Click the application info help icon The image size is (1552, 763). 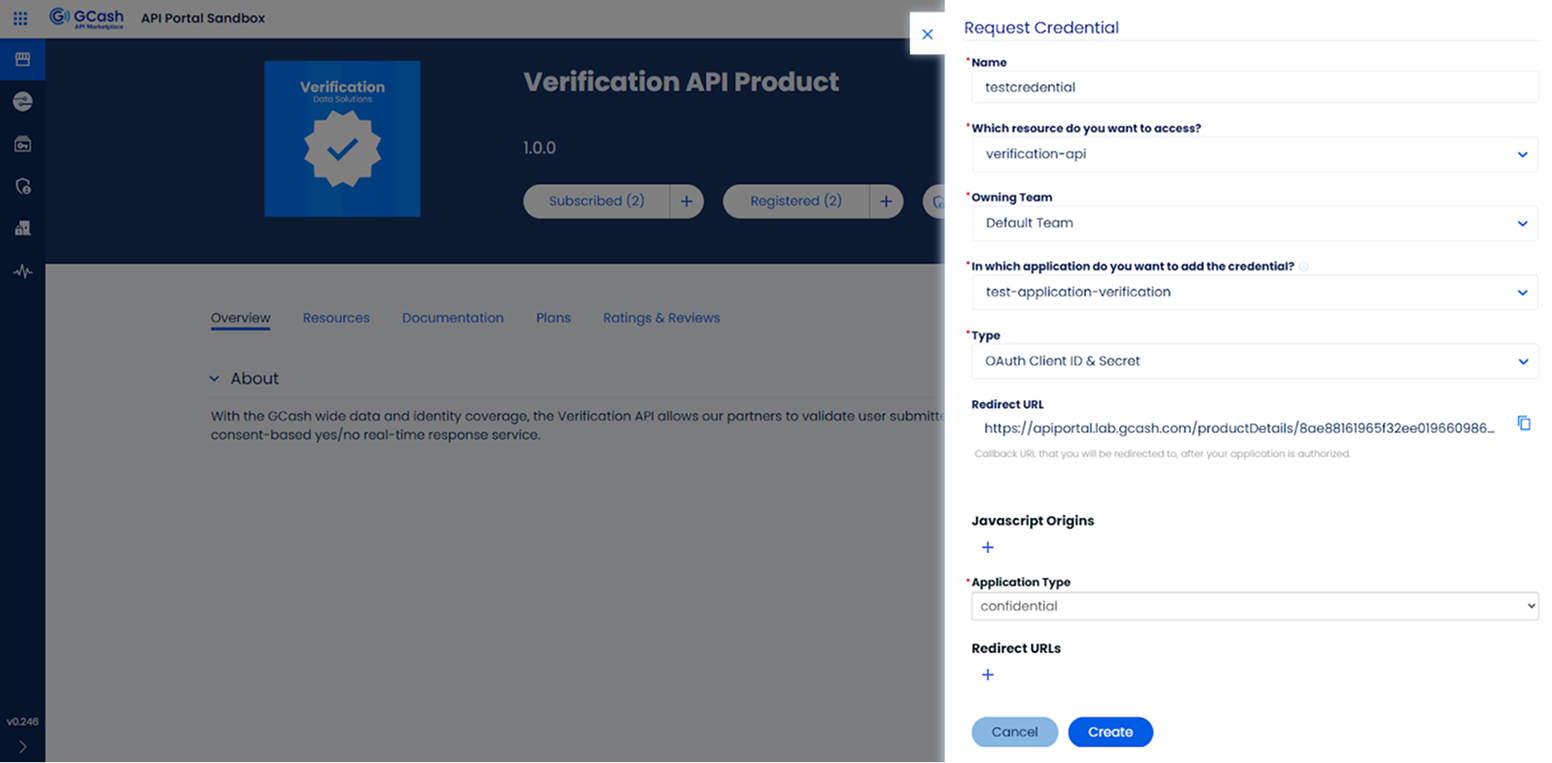[x=1303, y=267]
